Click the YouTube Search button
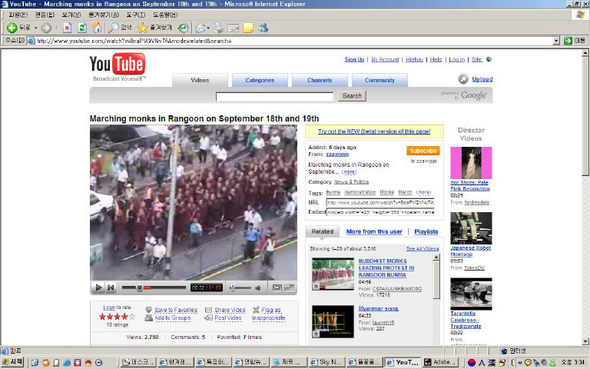The image size is (590, 369). click(x=352, y=96)
